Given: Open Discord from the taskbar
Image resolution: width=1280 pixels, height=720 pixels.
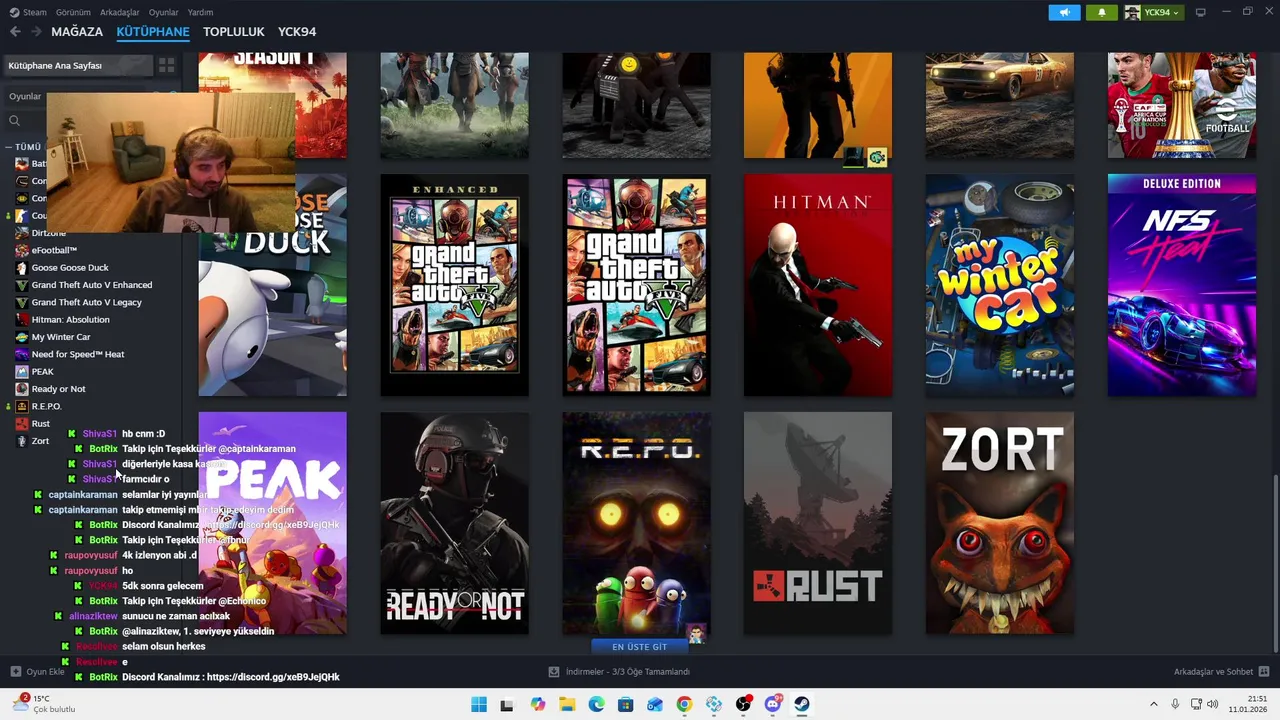Looking at the screenshot, I should [x=773, y=705].
